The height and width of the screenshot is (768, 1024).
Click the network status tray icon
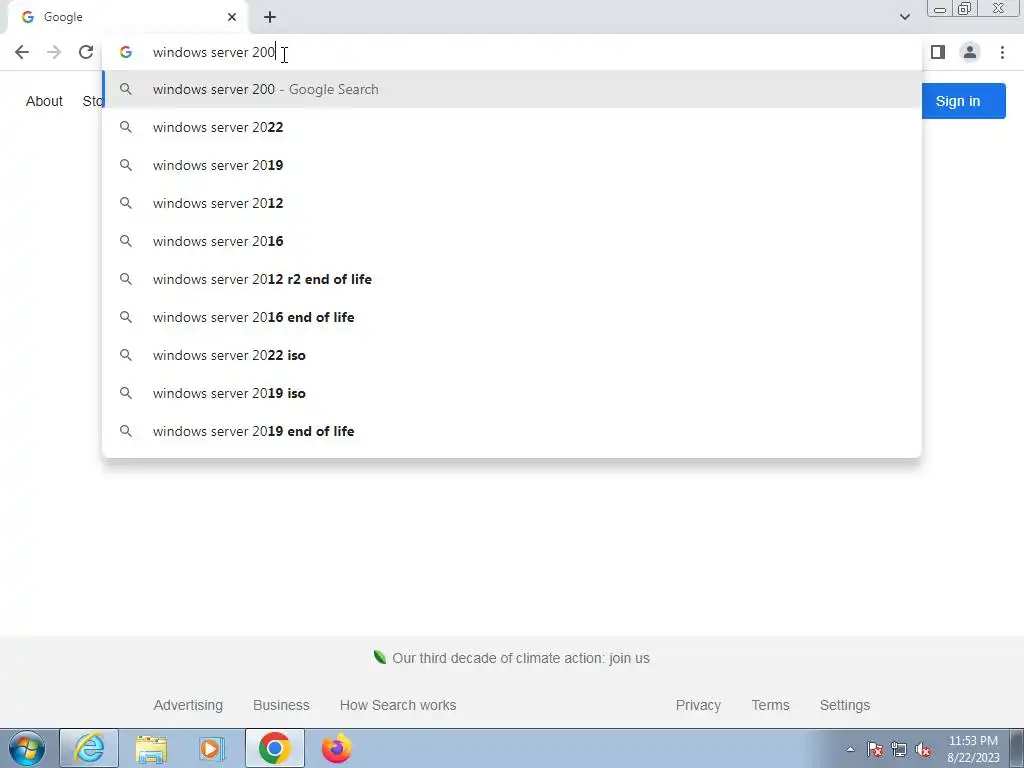pos(899,750)
